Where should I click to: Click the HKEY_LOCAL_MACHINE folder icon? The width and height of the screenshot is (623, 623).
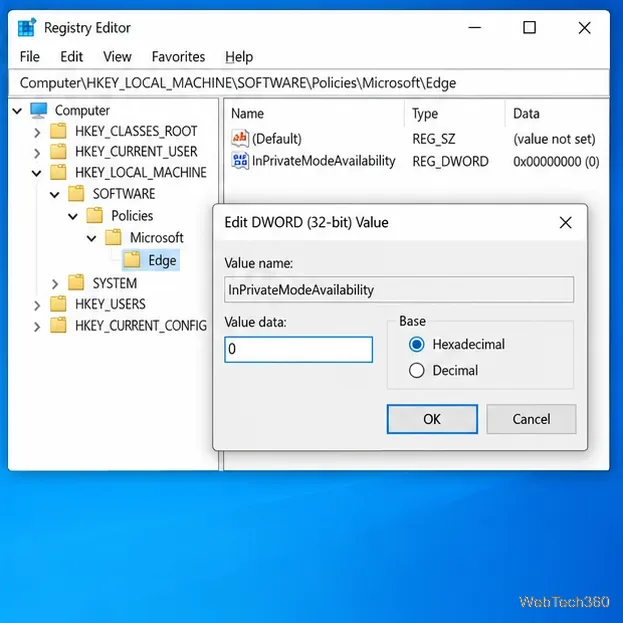pyautogui.click(x=58, y=172)
